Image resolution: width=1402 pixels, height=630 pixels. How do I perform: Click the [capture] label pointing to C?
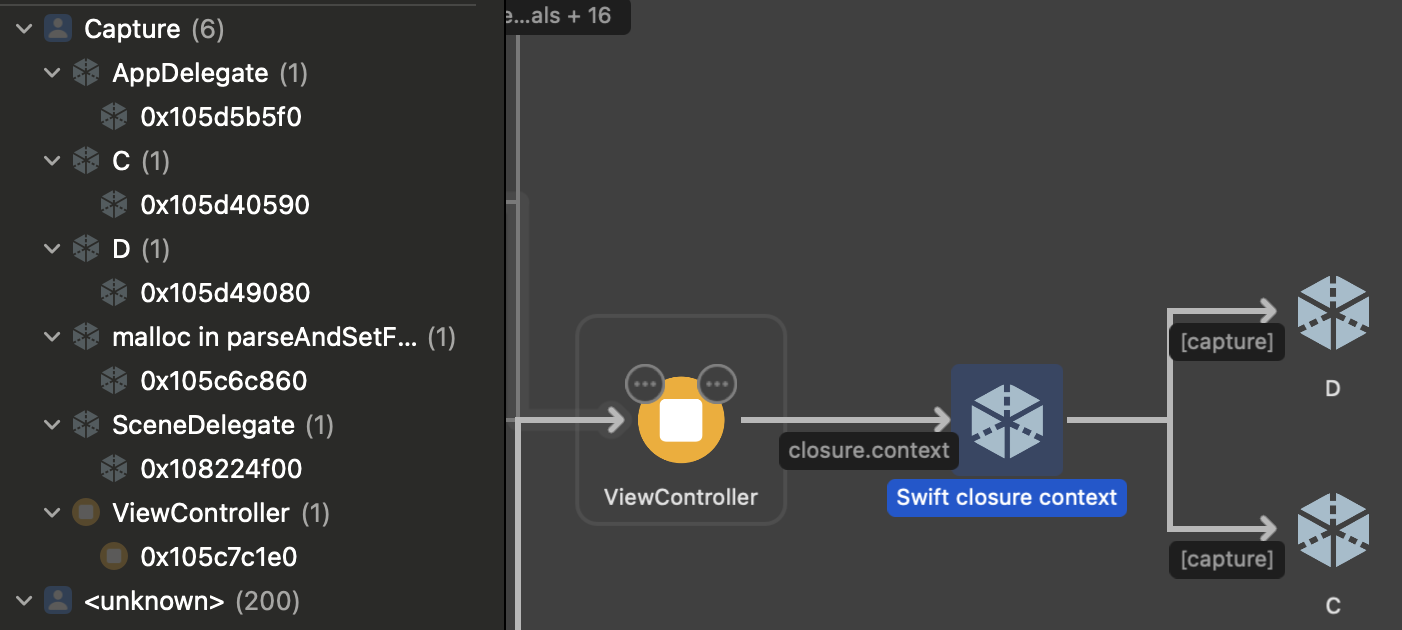[1226, 559]
